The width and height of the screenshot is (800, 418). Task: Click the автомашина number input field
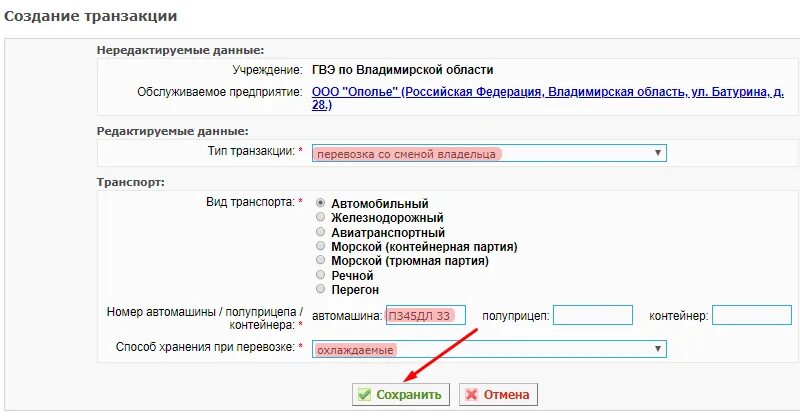click(426, 315)
